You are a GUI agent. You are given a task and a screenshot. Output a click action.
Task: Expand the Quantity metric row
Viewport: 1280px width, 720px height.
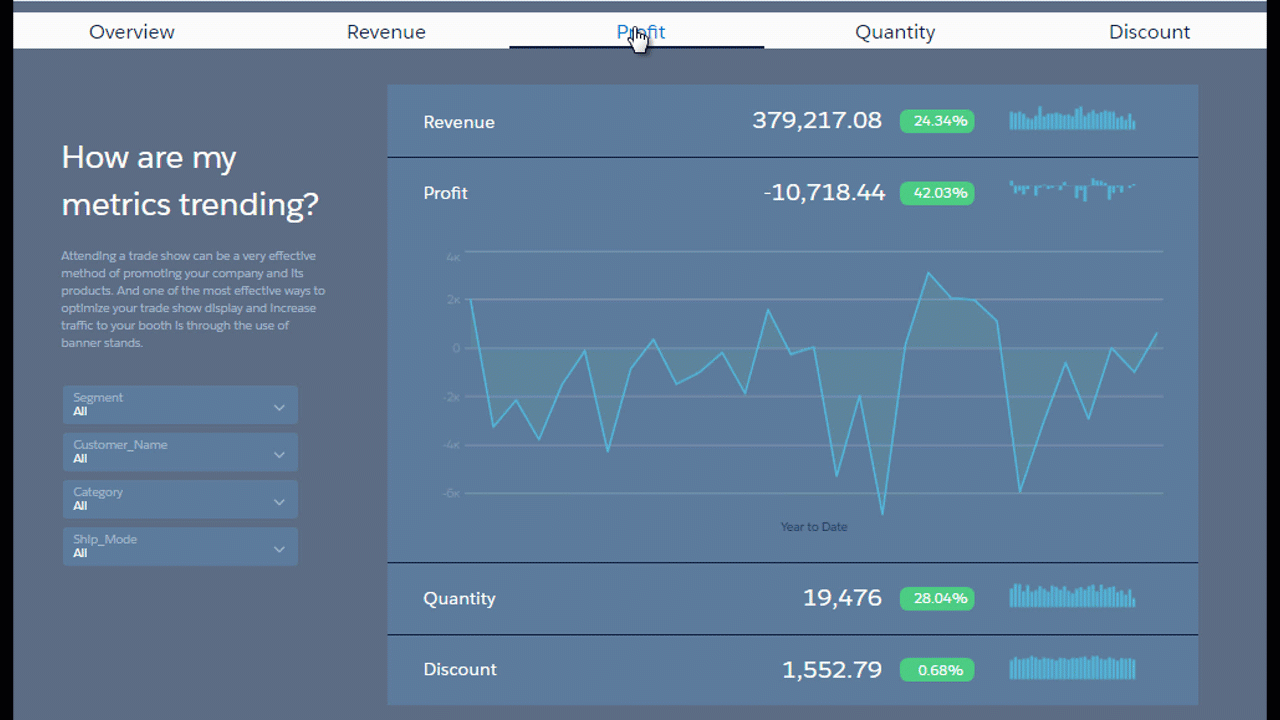click(x=459, y=599)
